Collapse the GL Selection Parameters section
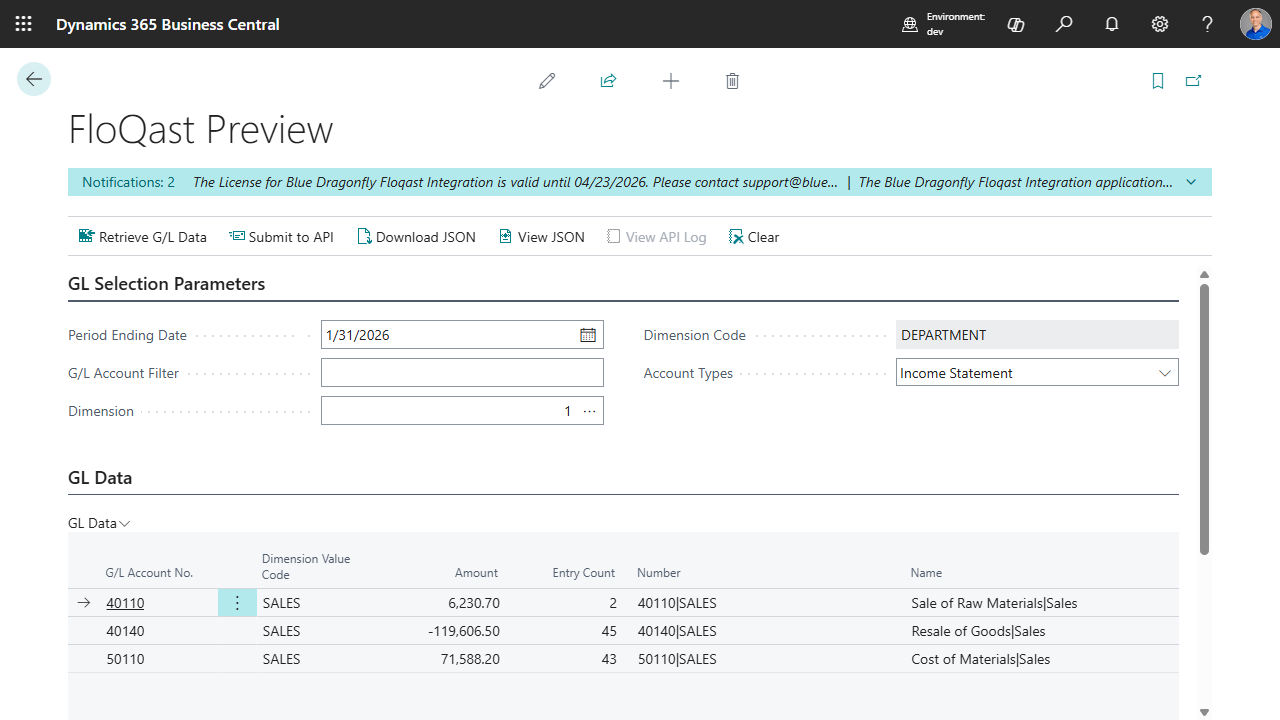Screen dimensions: 1280x720 click(x=166, y=284)
